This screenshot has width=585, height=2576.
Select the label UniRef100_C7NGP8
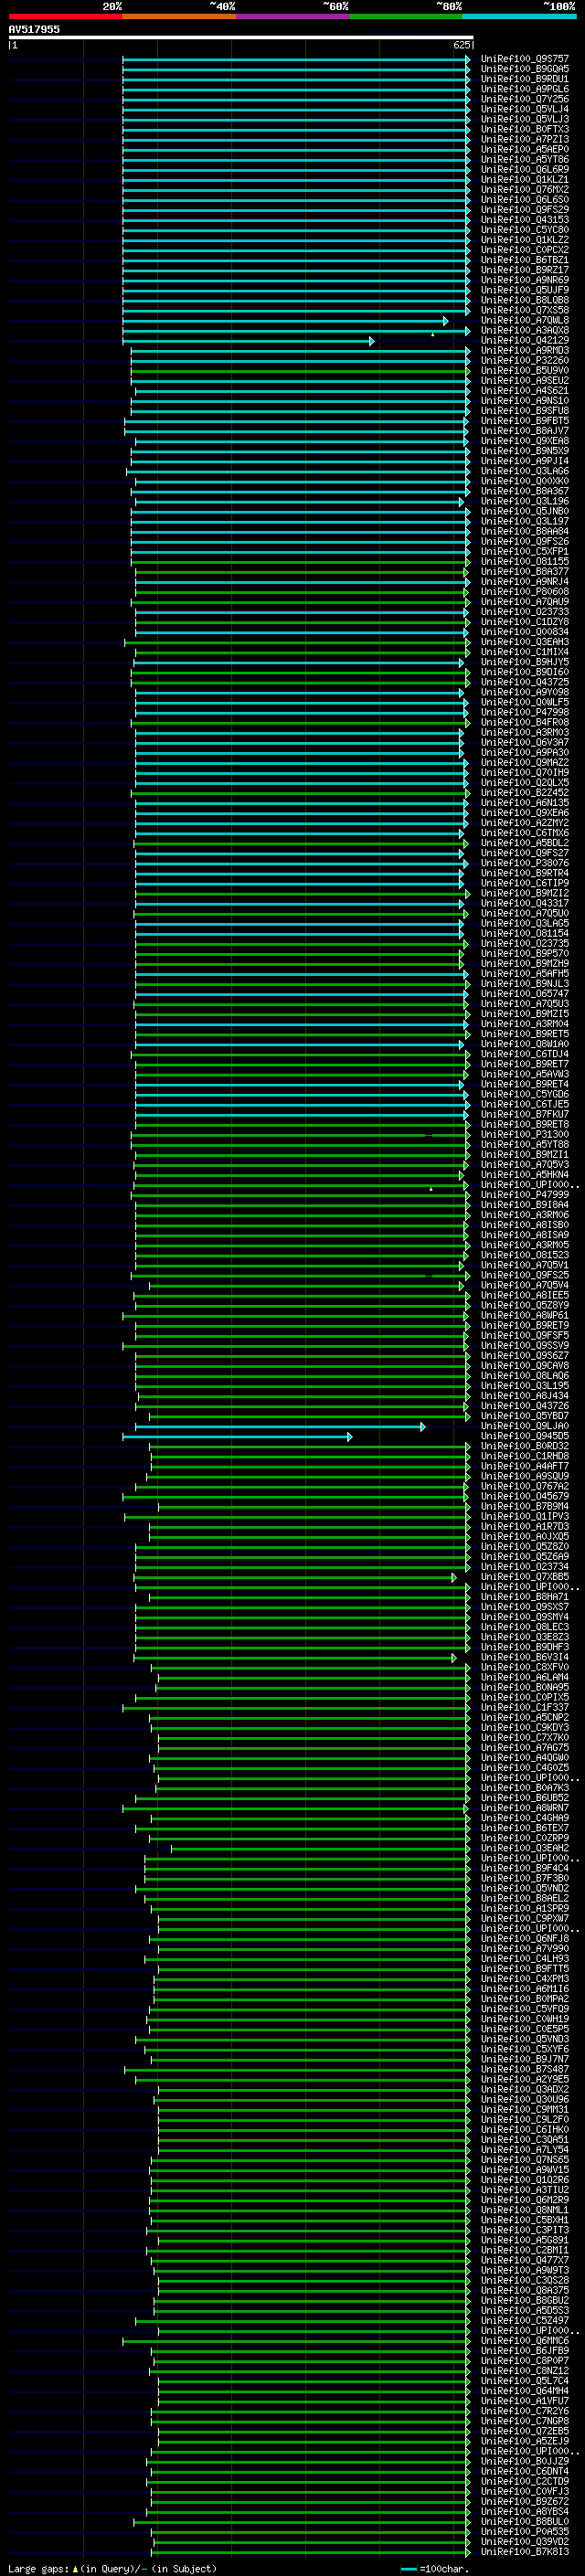click(525, 2421)
